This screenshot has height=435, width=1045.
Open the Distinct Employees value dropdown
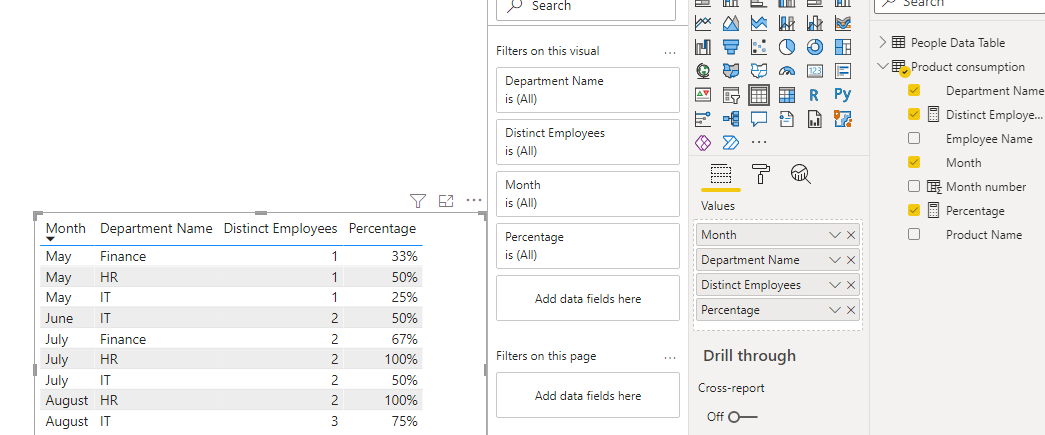(834, 285)
